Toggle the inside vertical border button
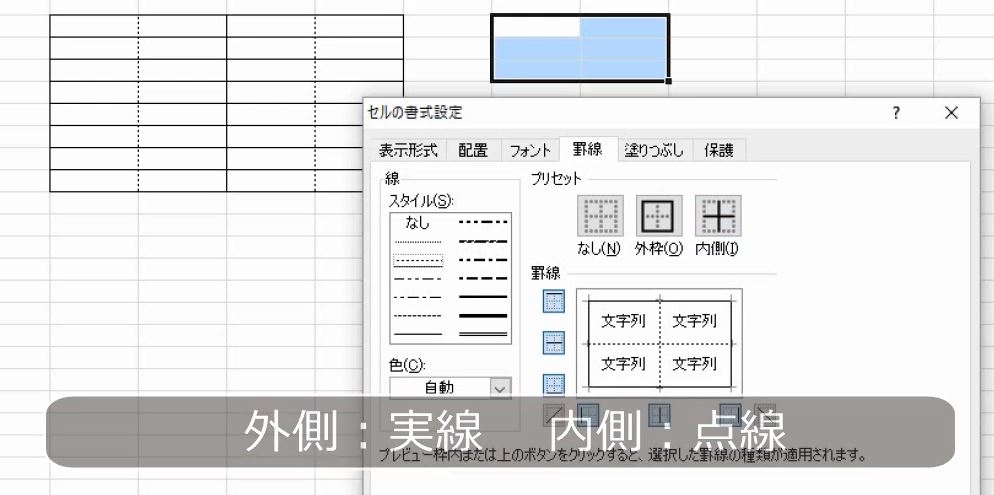The height and width of the screenshot is (495, 994). click(x=660, y=415)
